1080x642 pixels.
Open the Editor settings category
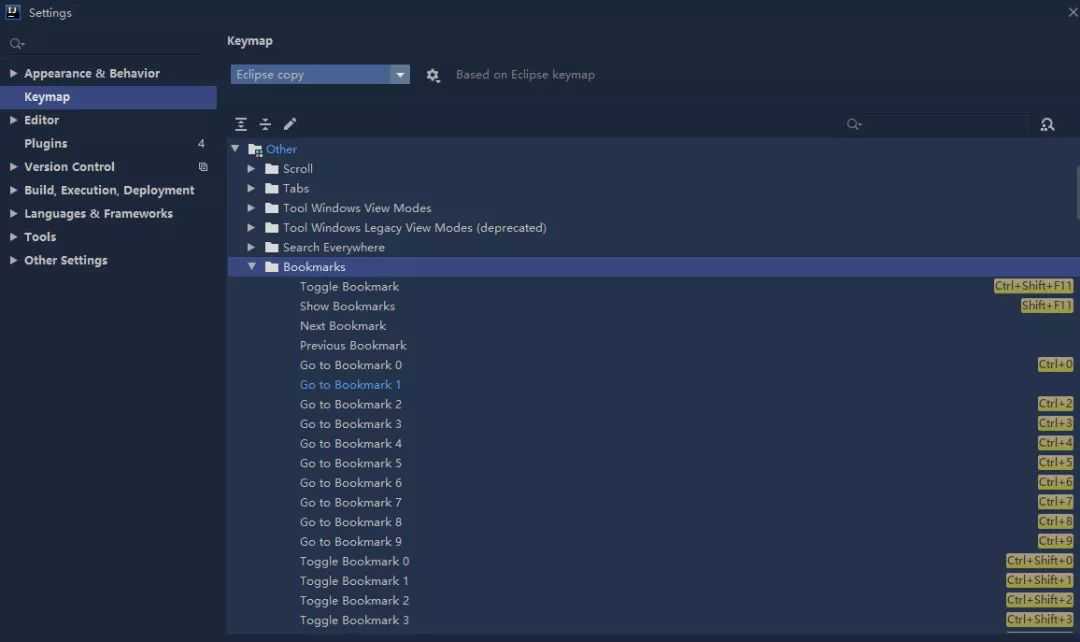pyautogui.click(x=42, y=120)
